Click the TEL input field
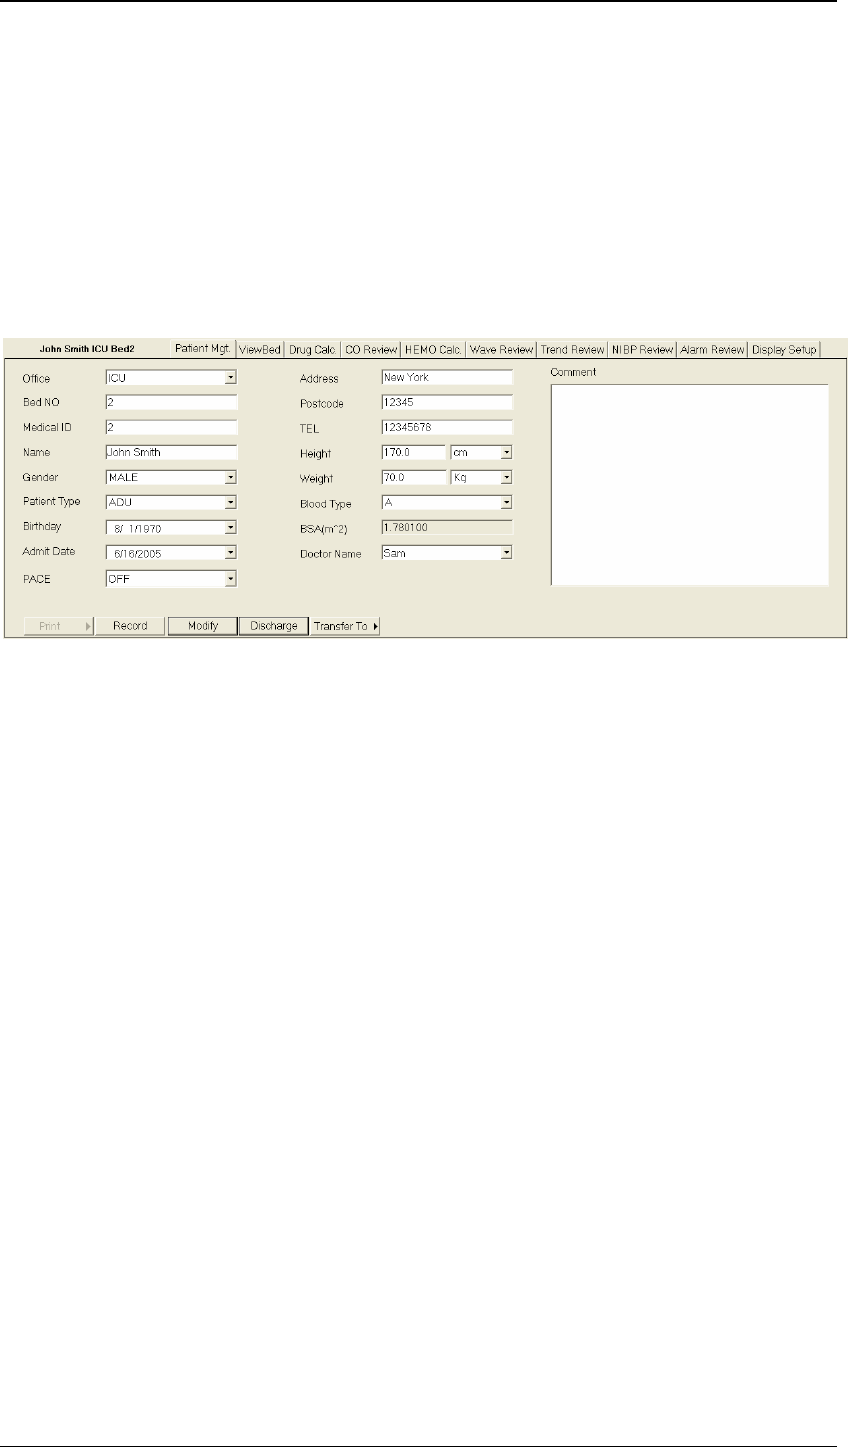This screenshot has height=1447, width=848. (446, 428)
